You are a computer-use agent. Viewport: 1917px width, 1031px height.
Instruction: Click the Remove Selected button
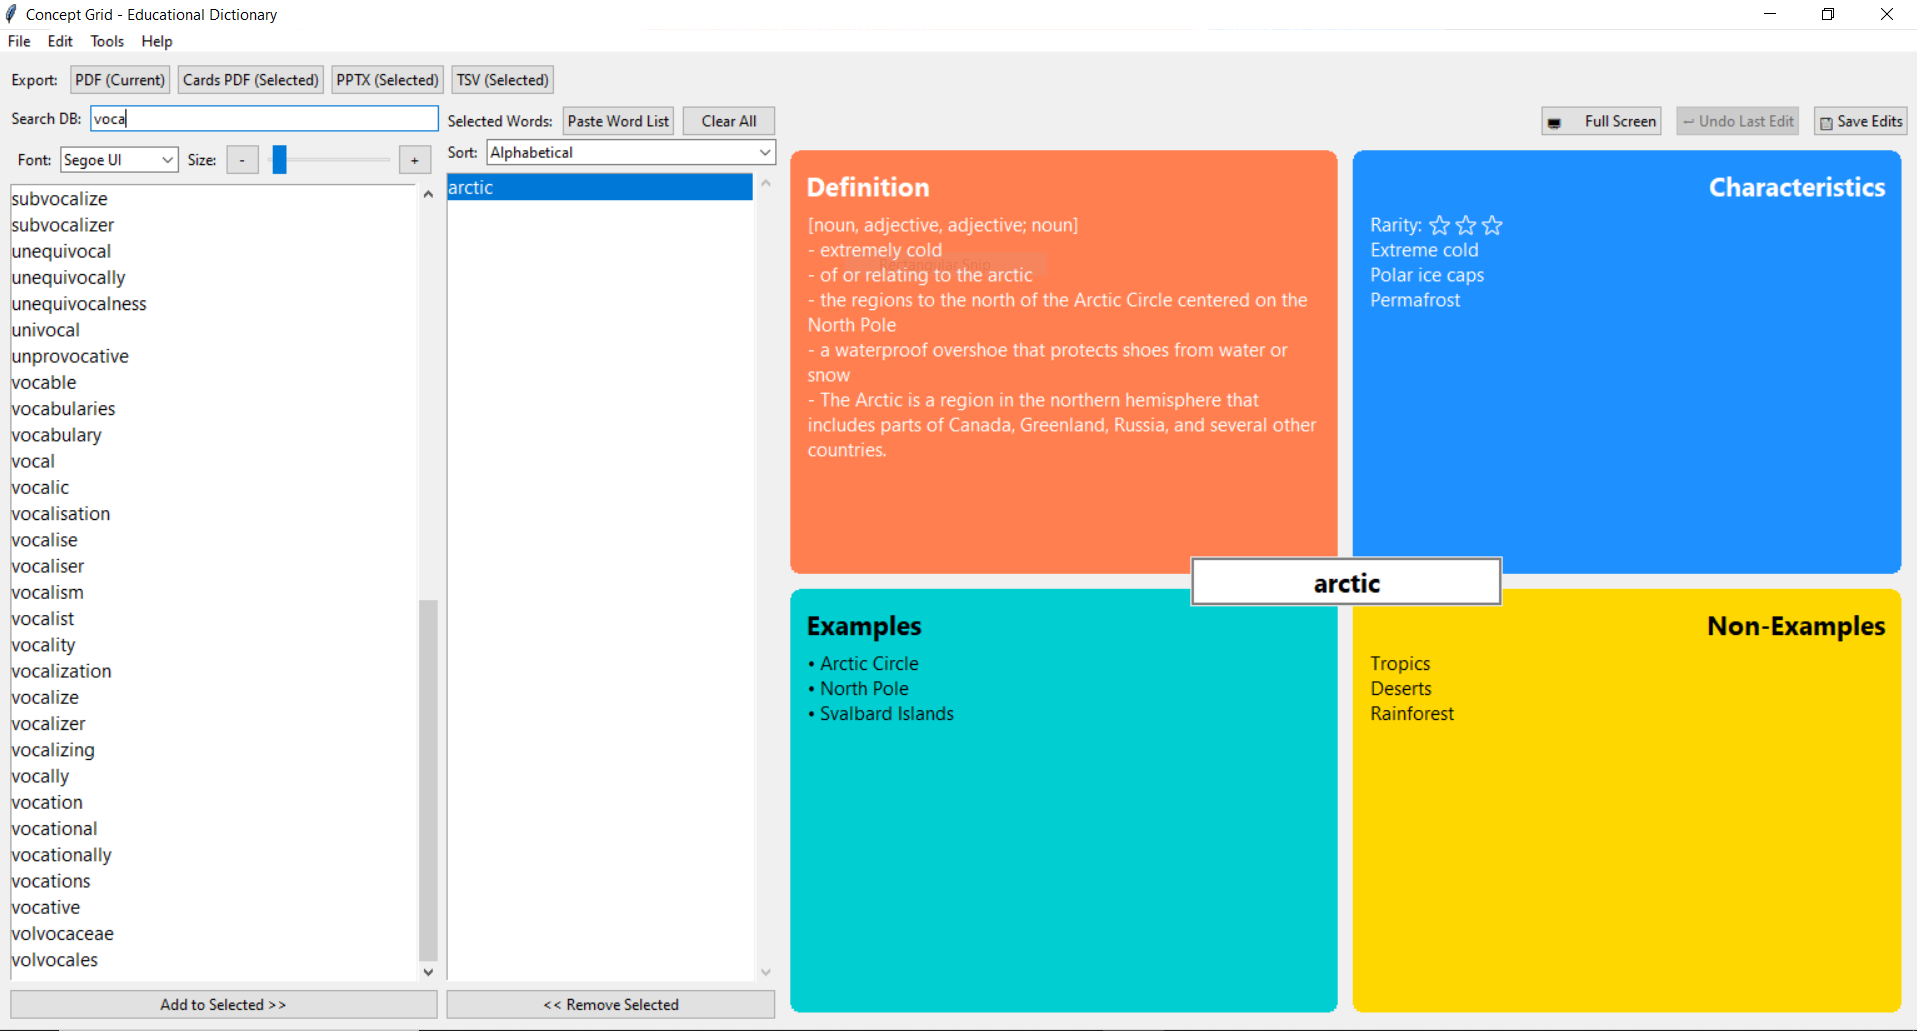coord(610,1004)
